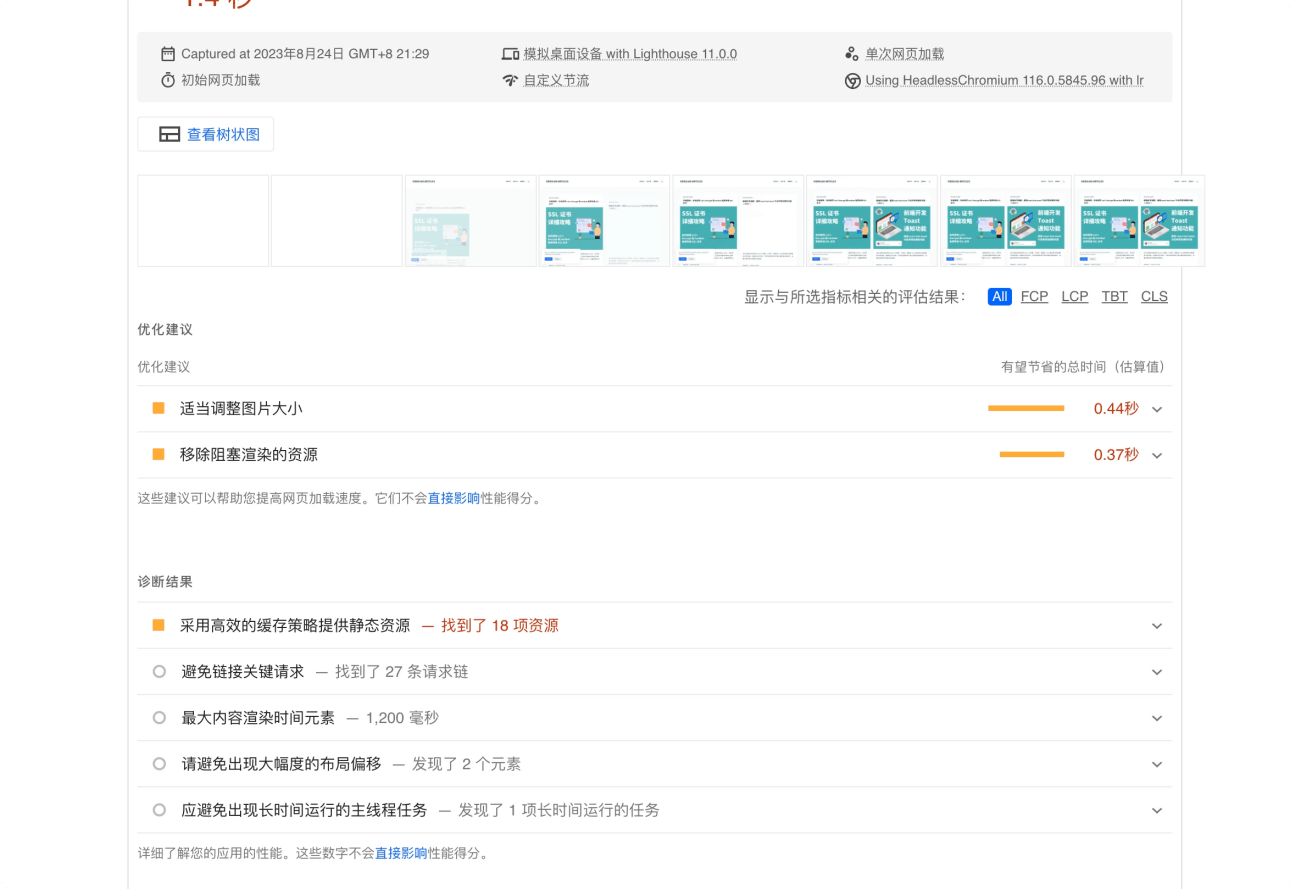Click the orange savings bar for 0.44秒
Screen dimensions: 1290x889
(1025, 408)
